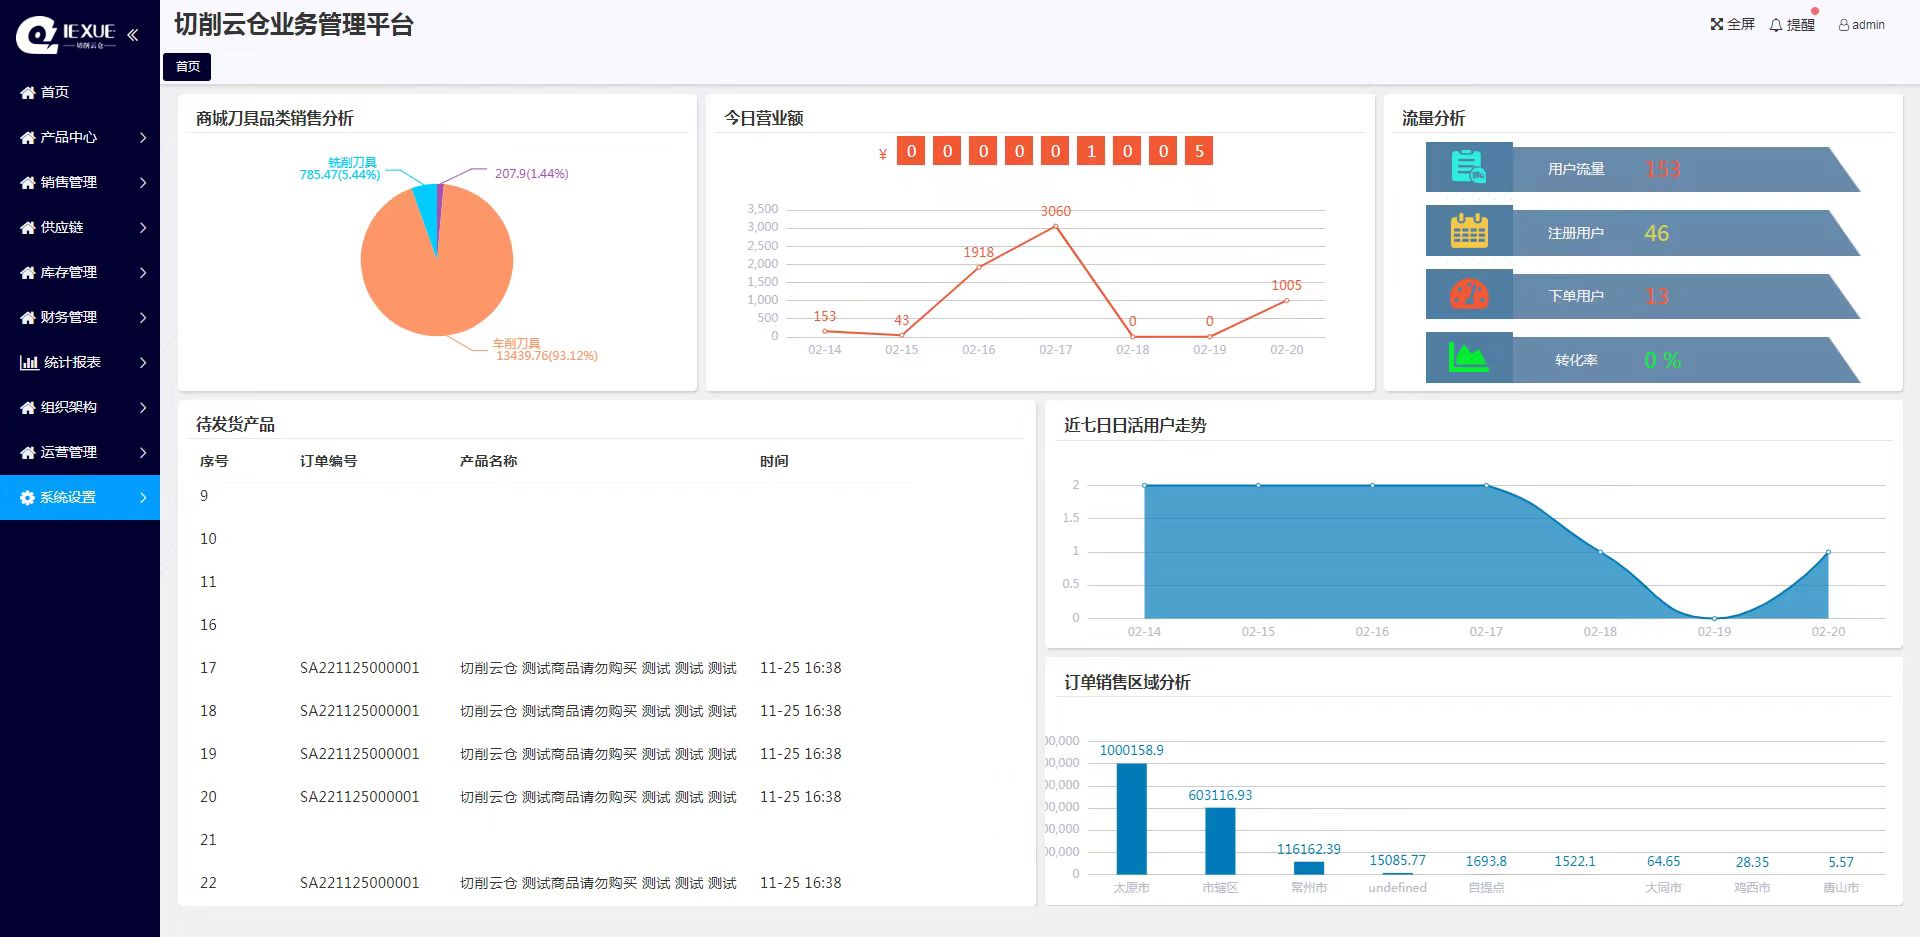Expand the 统计报表 menu chevron
The image size is (1920, 937).
(x=143, y=362)
